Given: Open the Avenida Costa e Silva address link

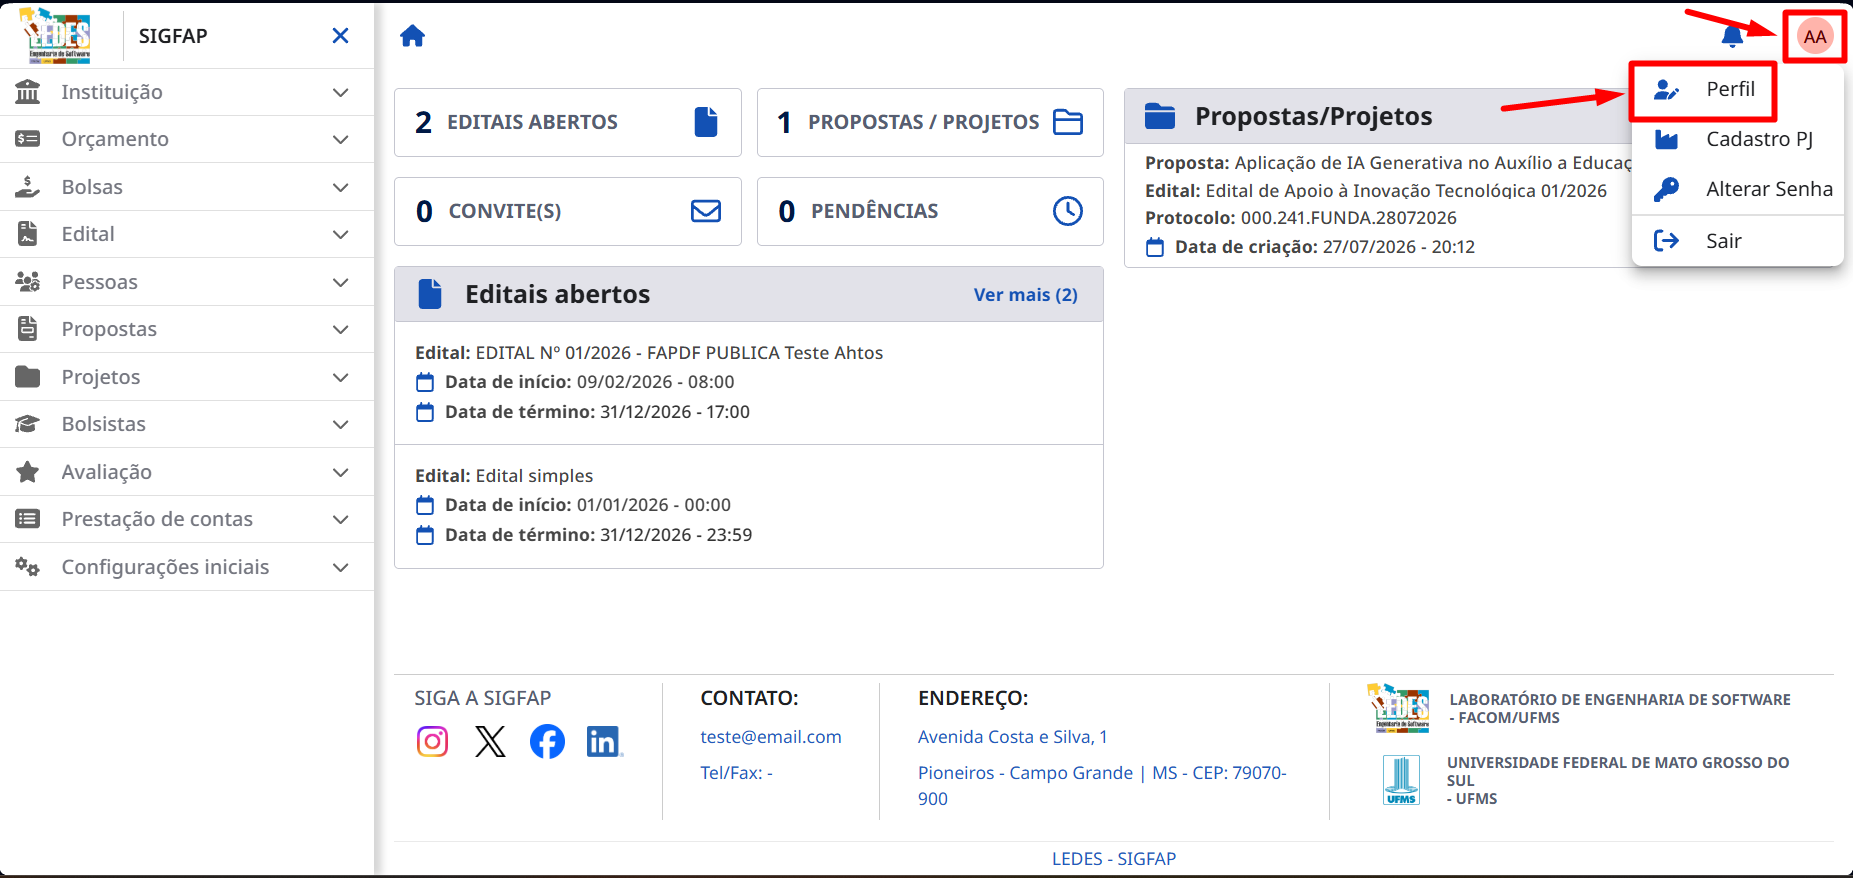Looking at the screenshot, I should pyautogui.click(x=1012, y=737).
